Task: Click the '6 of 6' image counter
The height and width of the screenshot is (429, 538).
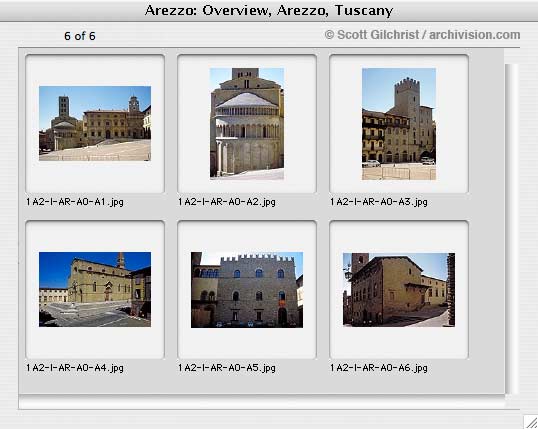Action: coord(80,36)
